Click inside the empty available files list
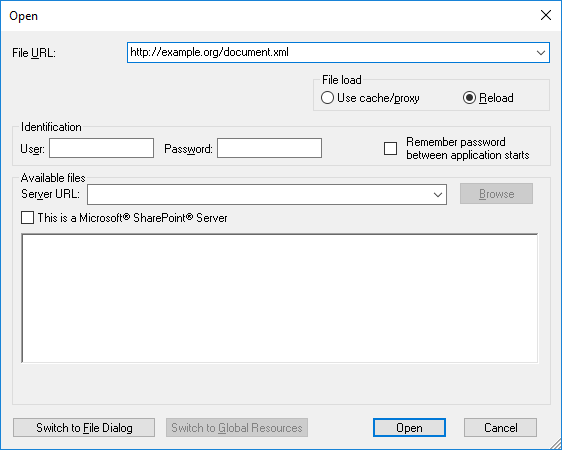The height and width of the screenshot is (450, 562). click(280, 298)
